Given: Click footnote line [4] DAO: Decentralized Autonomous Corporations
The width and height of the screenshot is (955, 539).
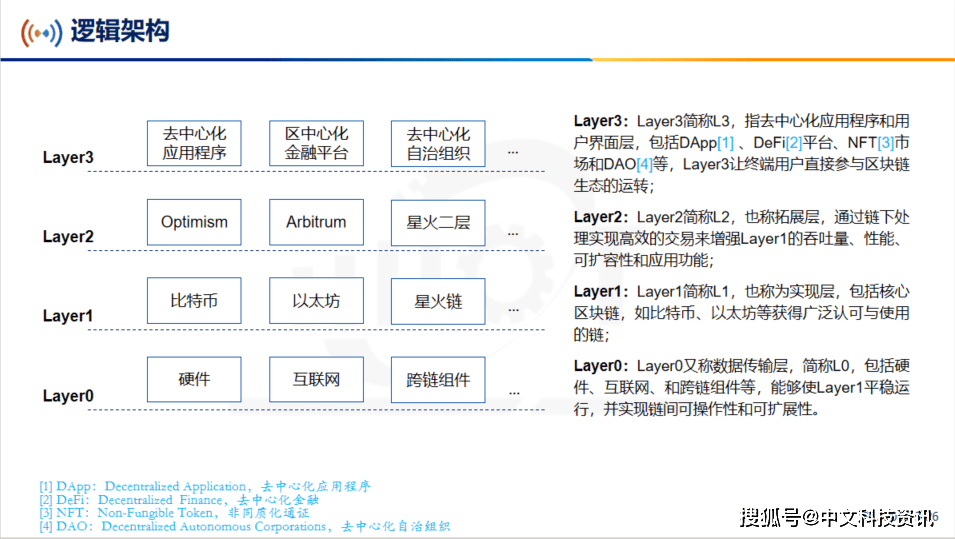Looking at the screenshot, I should [245, 526].
